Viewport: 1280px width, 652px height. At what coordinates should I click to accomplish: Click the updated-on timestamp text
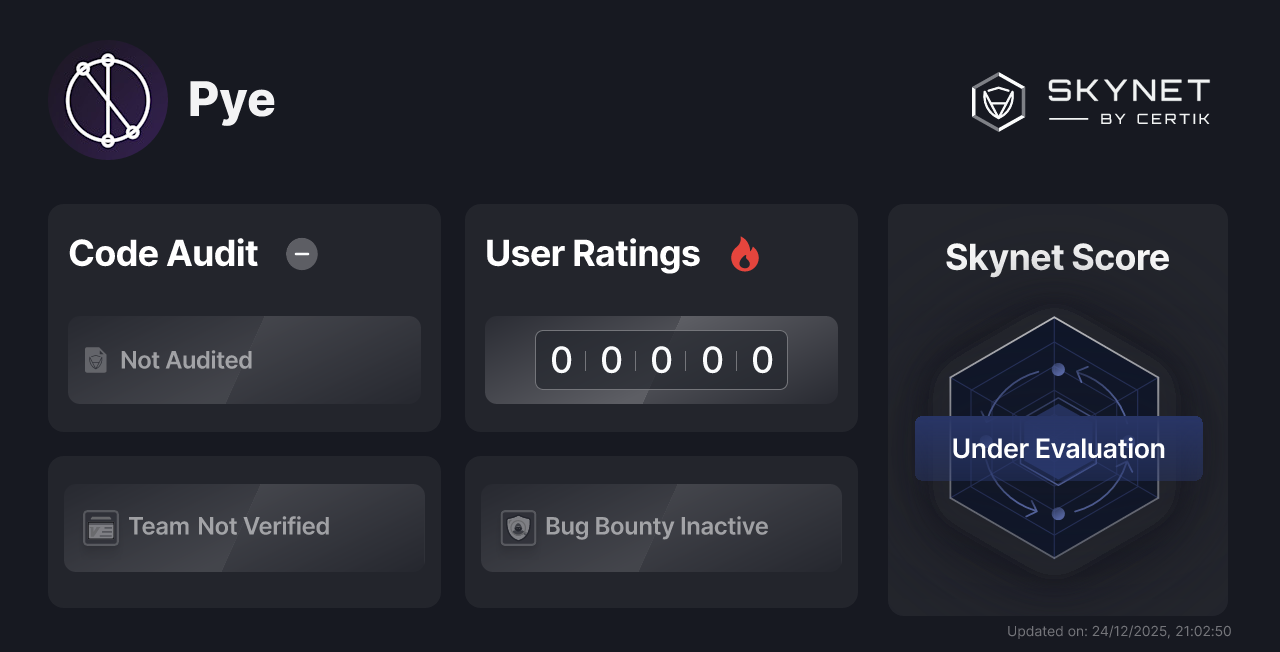pyautogui.click(x=1119, y=631)
